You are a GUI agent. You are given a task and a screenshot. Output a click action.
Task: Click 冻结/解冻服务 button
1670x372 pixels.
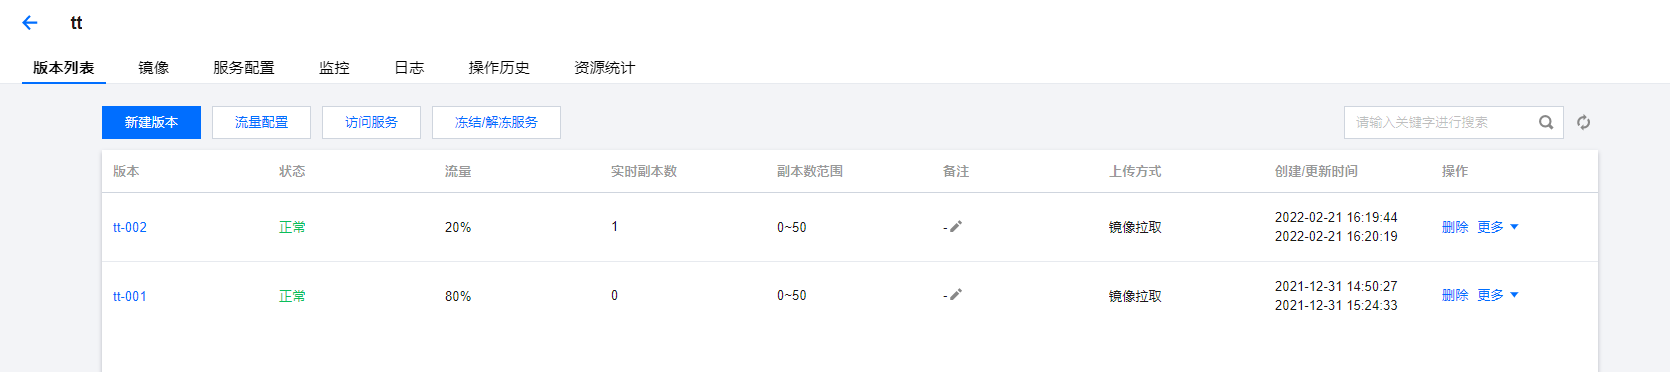[x=496, y=122]
